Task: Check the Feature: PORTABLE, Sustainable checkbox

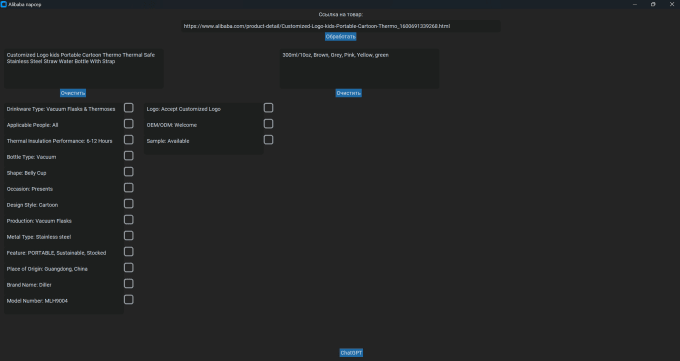Action: tap(128, 252)
